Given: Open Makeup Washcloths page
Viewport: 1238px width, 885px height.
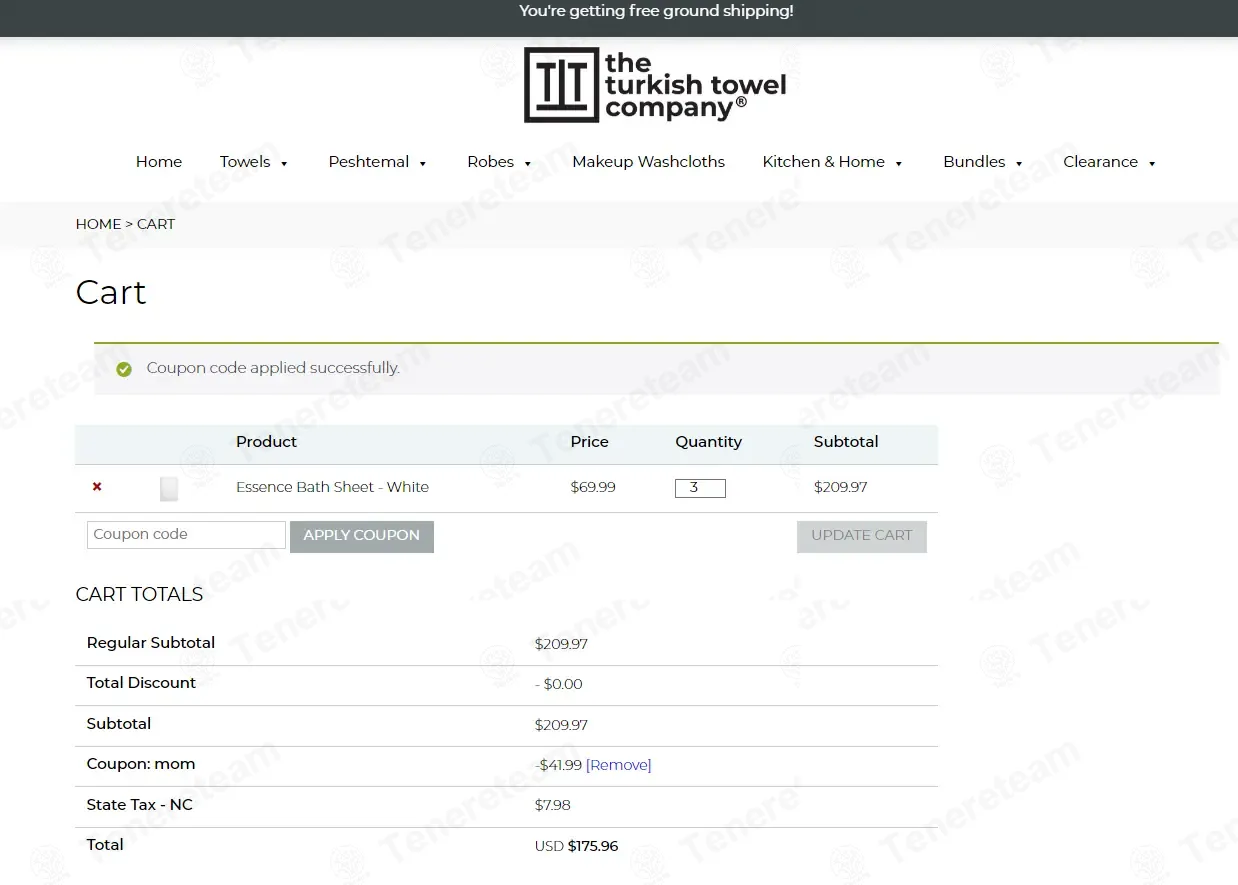Looking at the screenshot, I should 648,162.
